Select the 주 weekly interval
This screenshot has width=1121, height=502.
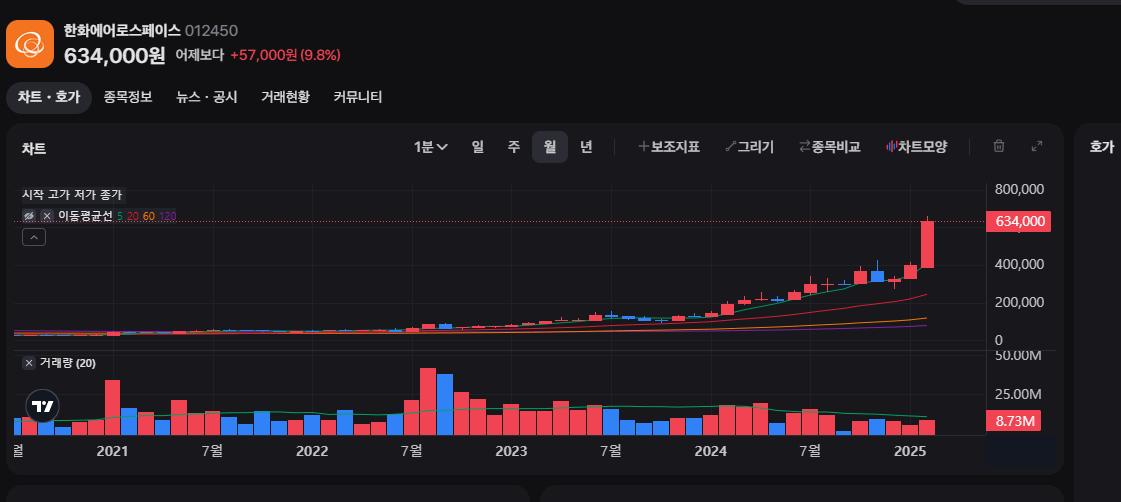(x=514, y=147)
